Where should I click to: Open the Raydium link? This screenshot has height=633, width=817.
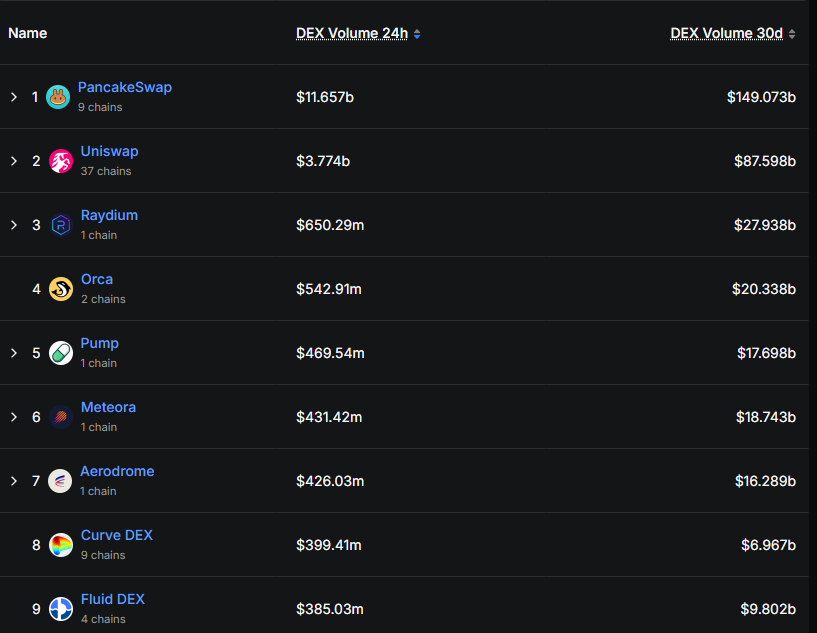point(109,215)
